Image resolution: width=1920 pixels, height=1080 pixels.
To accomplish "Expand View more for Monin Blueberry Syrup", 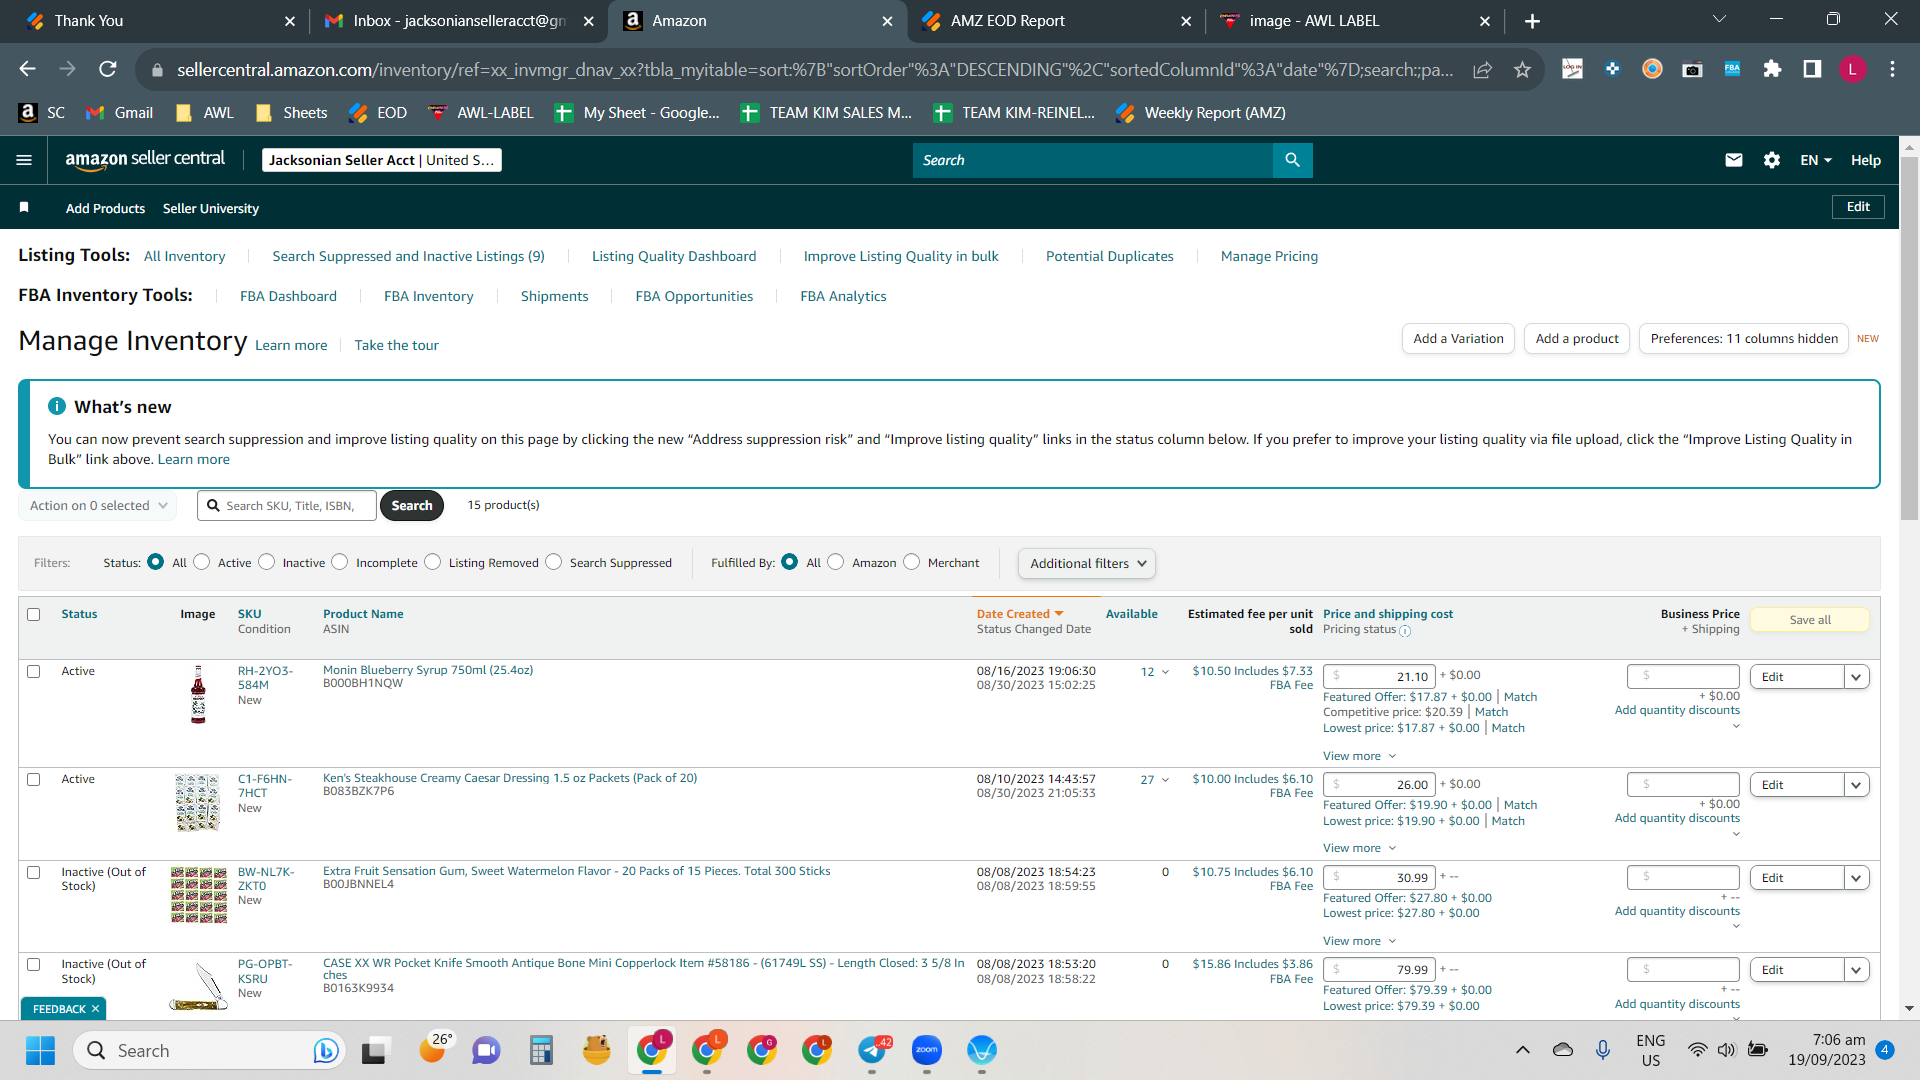I will point(1359,756).
